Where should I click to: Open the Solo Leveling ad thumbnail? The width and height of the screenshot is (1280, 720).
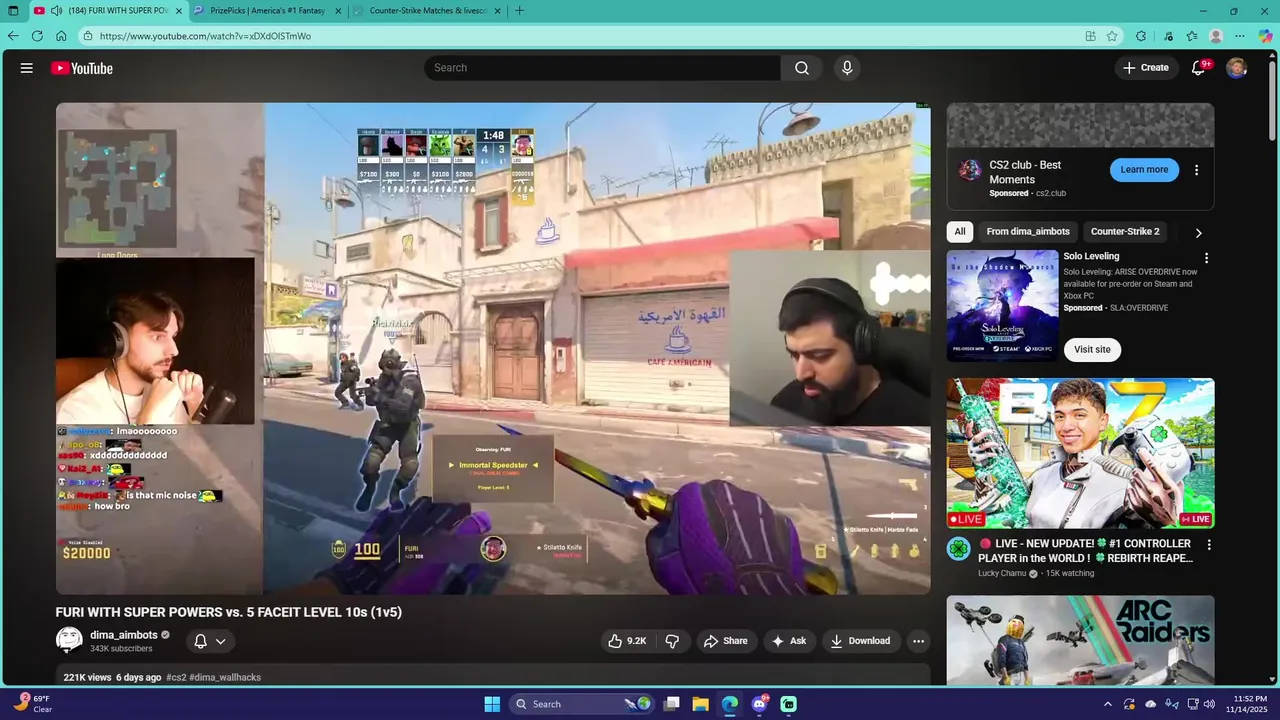click(1002, 306)
